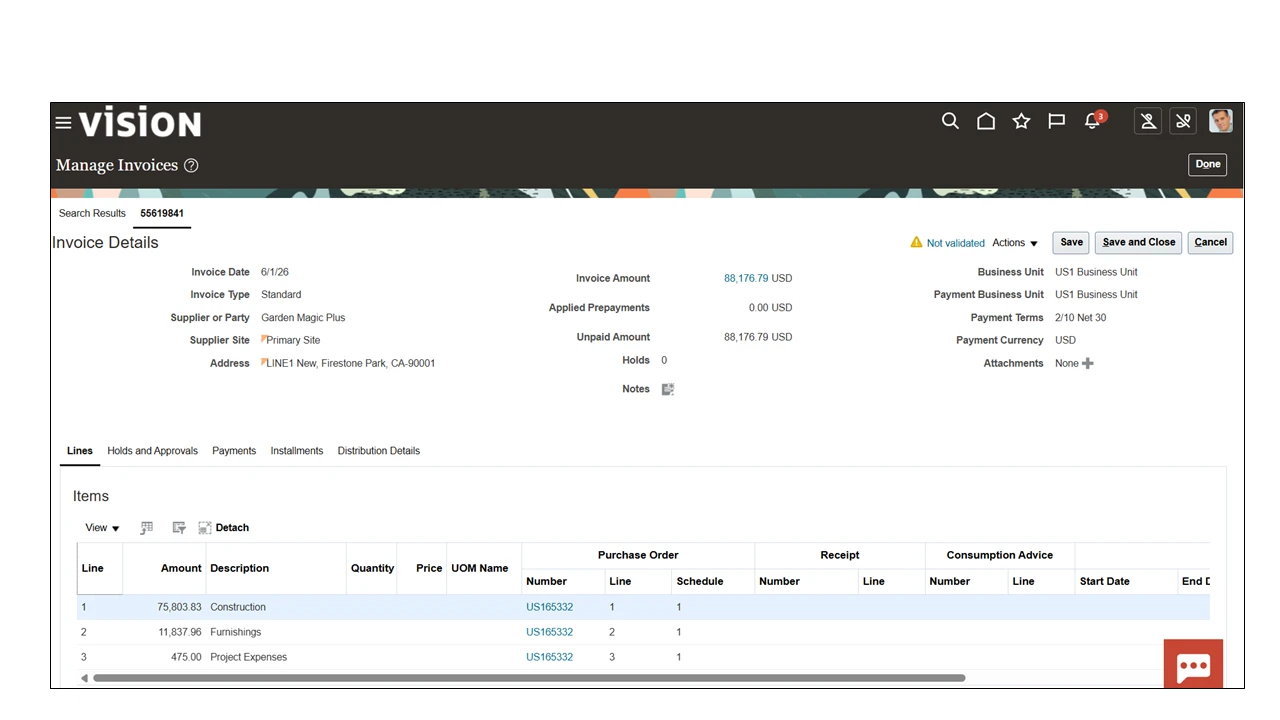1280x720 pixels.
Task: Click the Description column header
Action: 276,568
